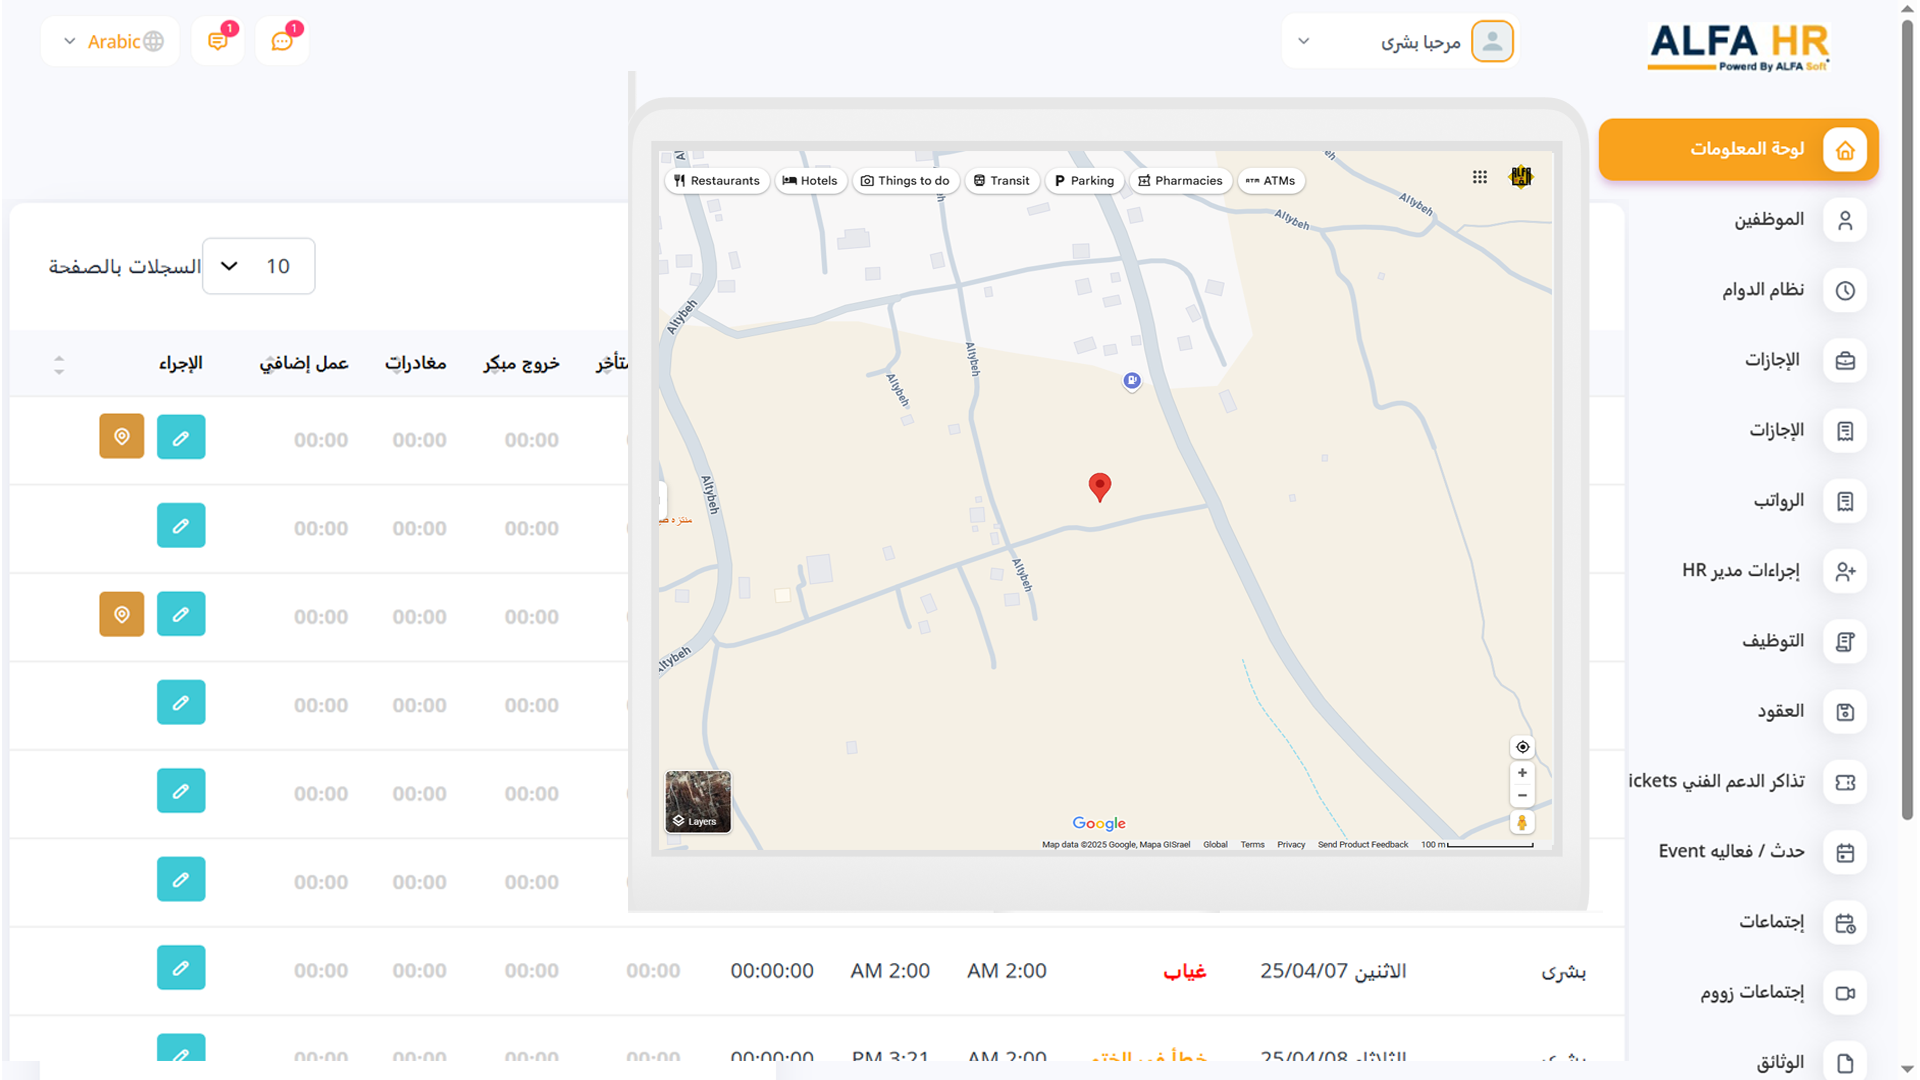Open the comments notification icon with badge

point(217,41)
